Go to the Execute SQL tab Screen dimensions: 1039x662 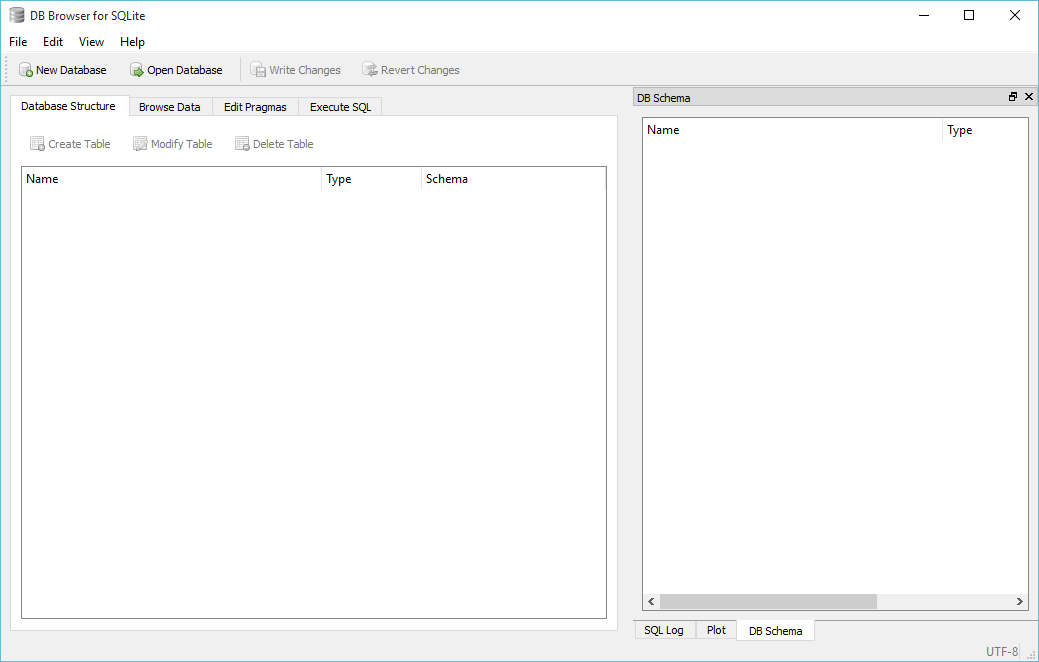340,107
